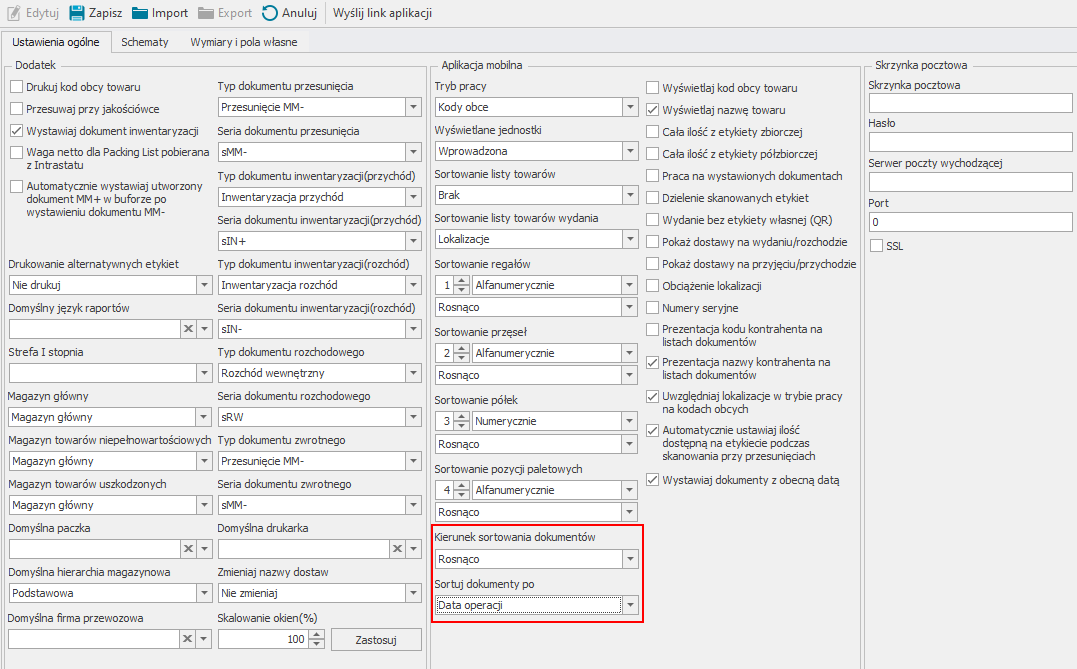1077x669 pixels.
Task: Click the Edytuj pencil icon
Action: 16,13
